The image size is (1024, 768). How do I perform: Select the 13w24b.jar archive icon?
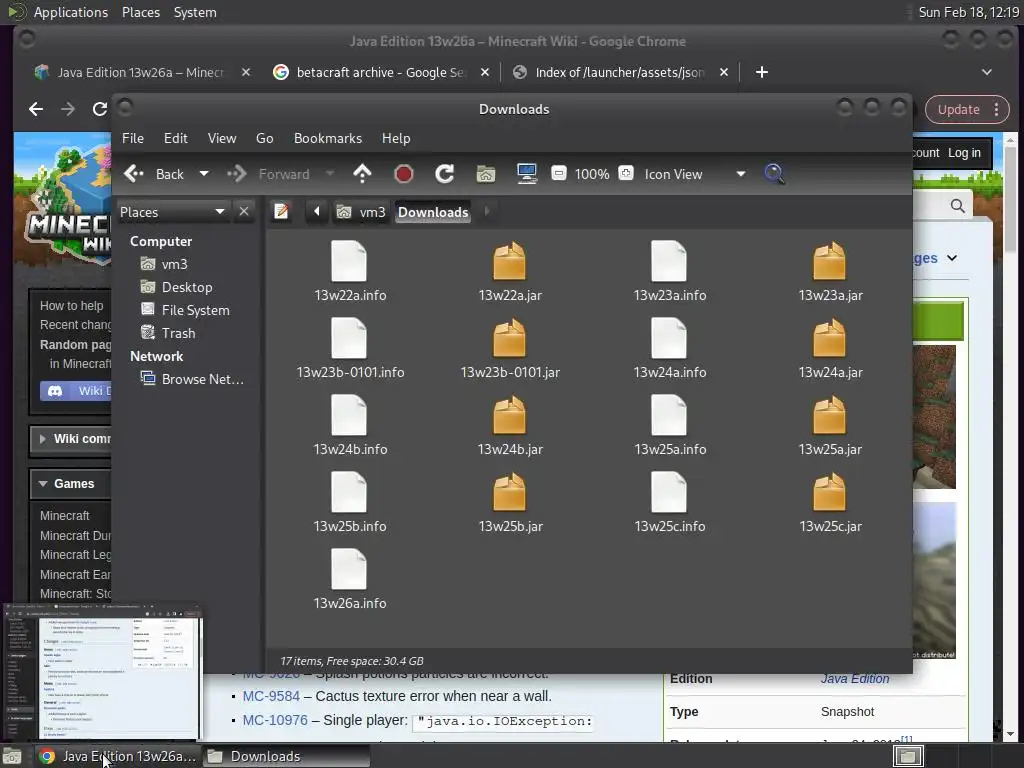(x=509, y=415)
